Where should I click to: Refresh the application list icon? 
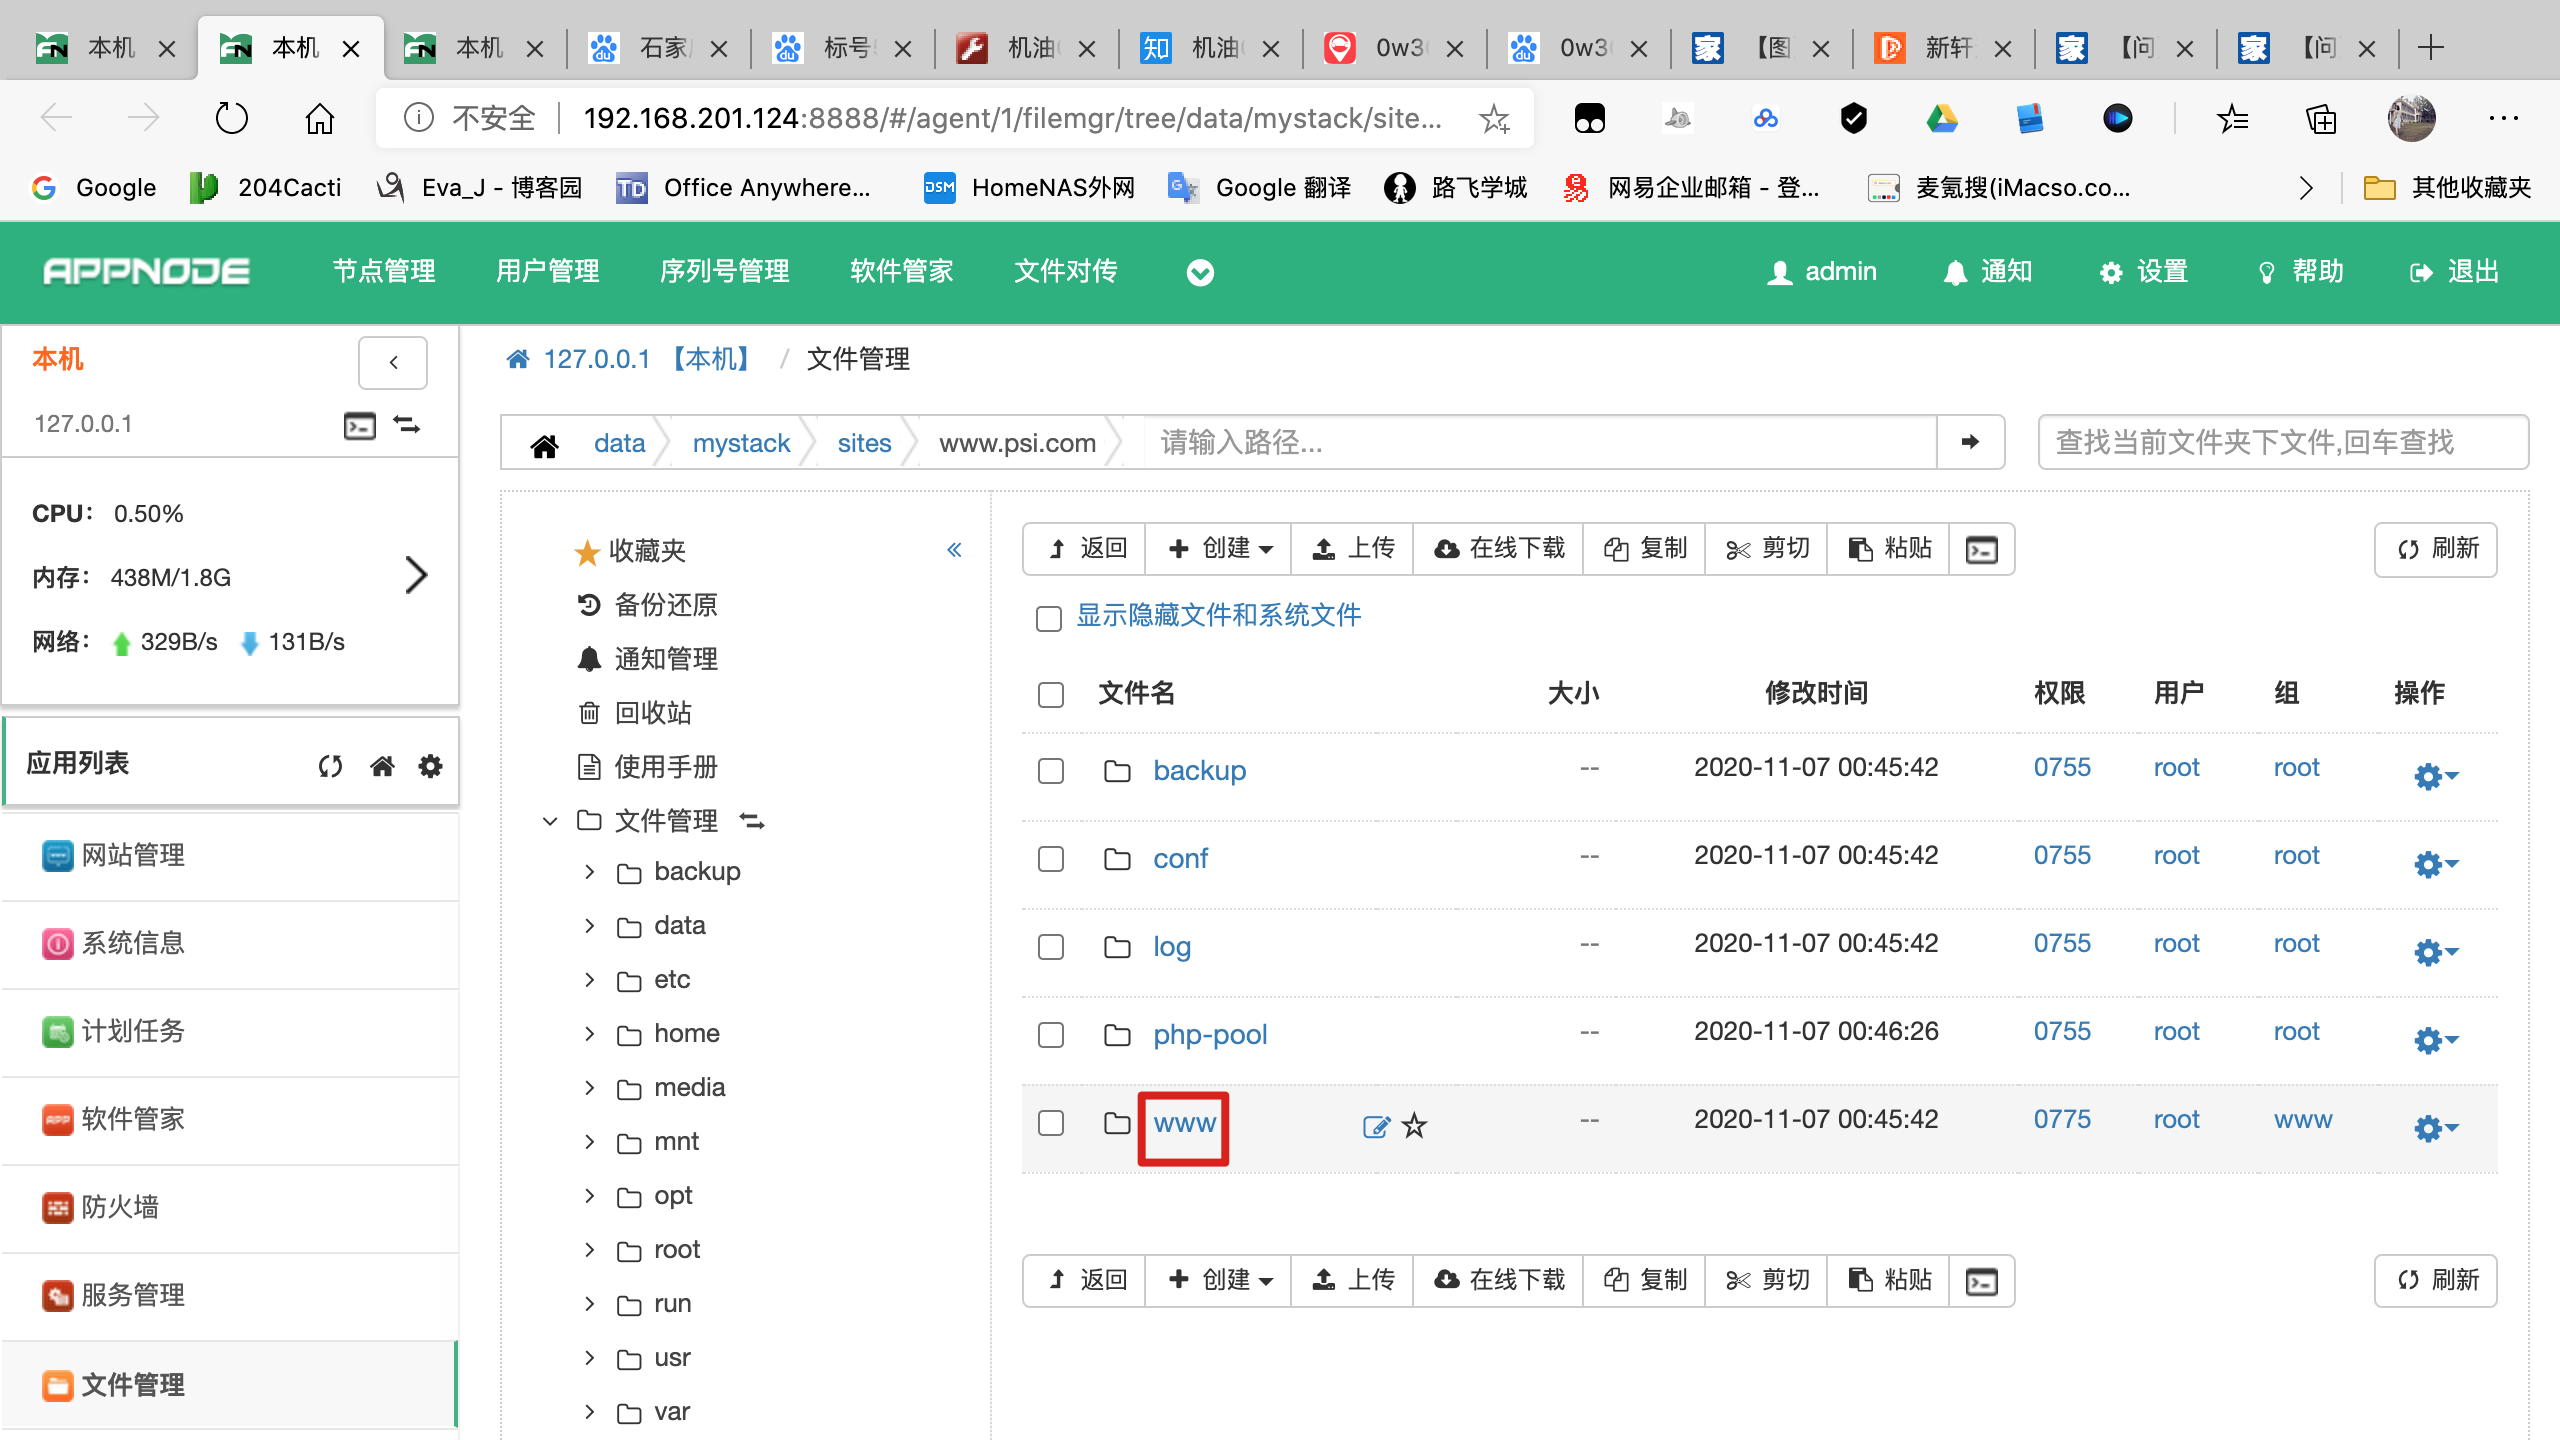[330, 765]
